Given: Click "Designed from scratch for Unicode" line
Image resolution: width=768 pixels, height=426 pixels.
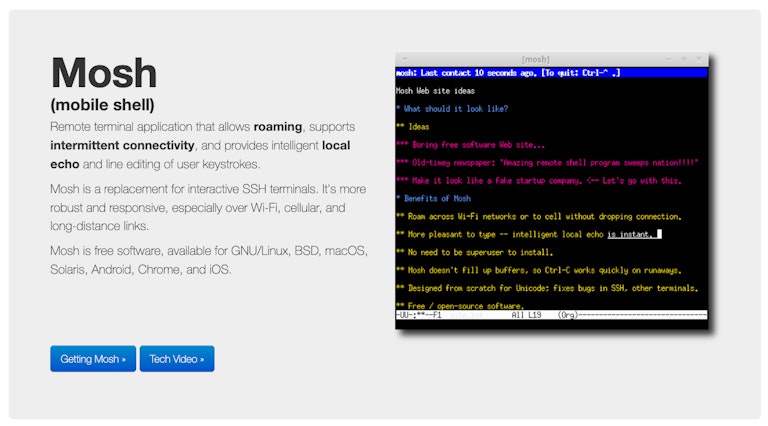Looking at the screenshot, I should pos(547,288).
